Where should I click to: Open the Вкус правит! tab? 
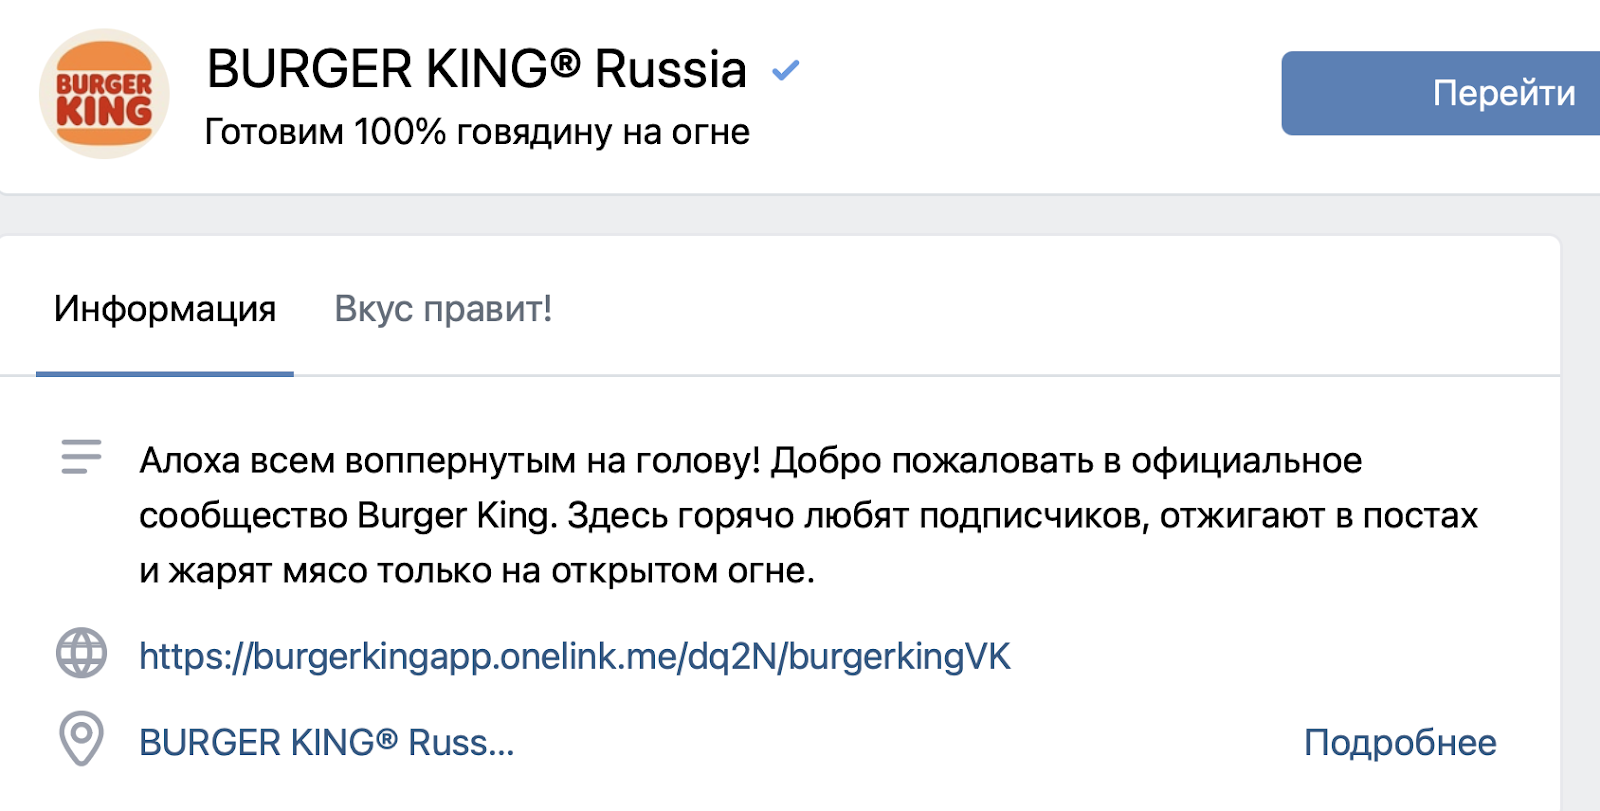[x=443, y=309]
